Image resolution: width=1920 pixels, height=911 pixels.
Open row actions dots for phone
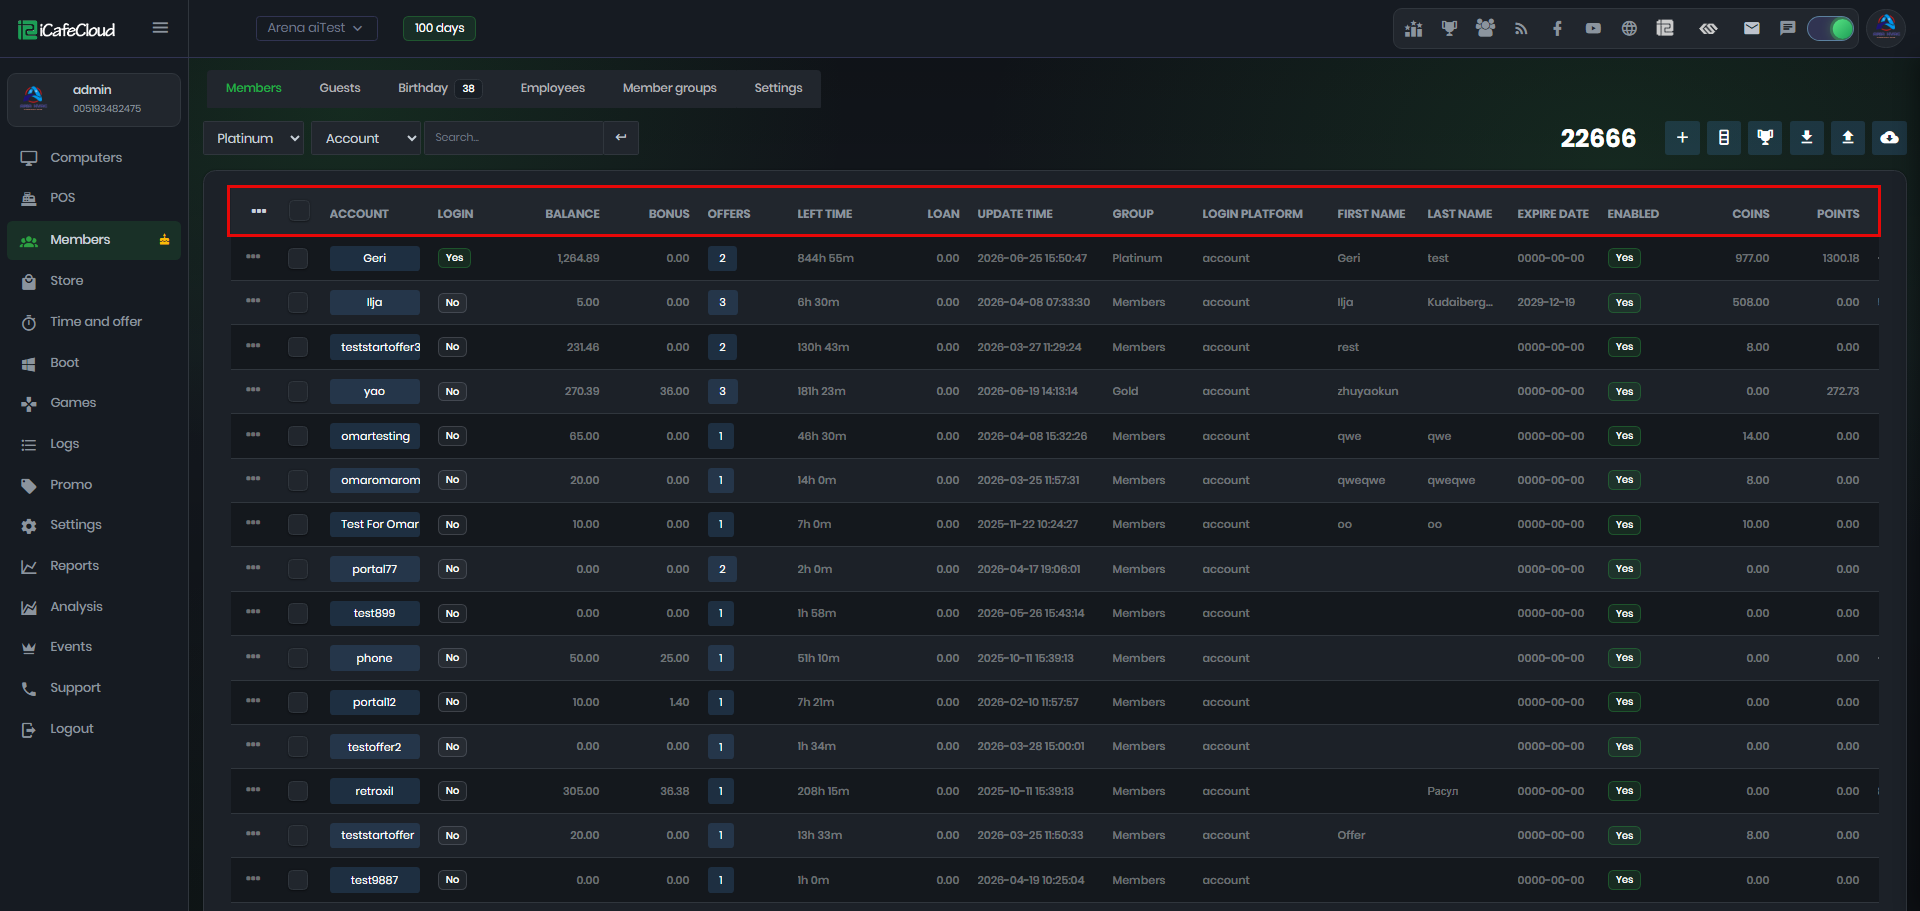coord(253,657)
